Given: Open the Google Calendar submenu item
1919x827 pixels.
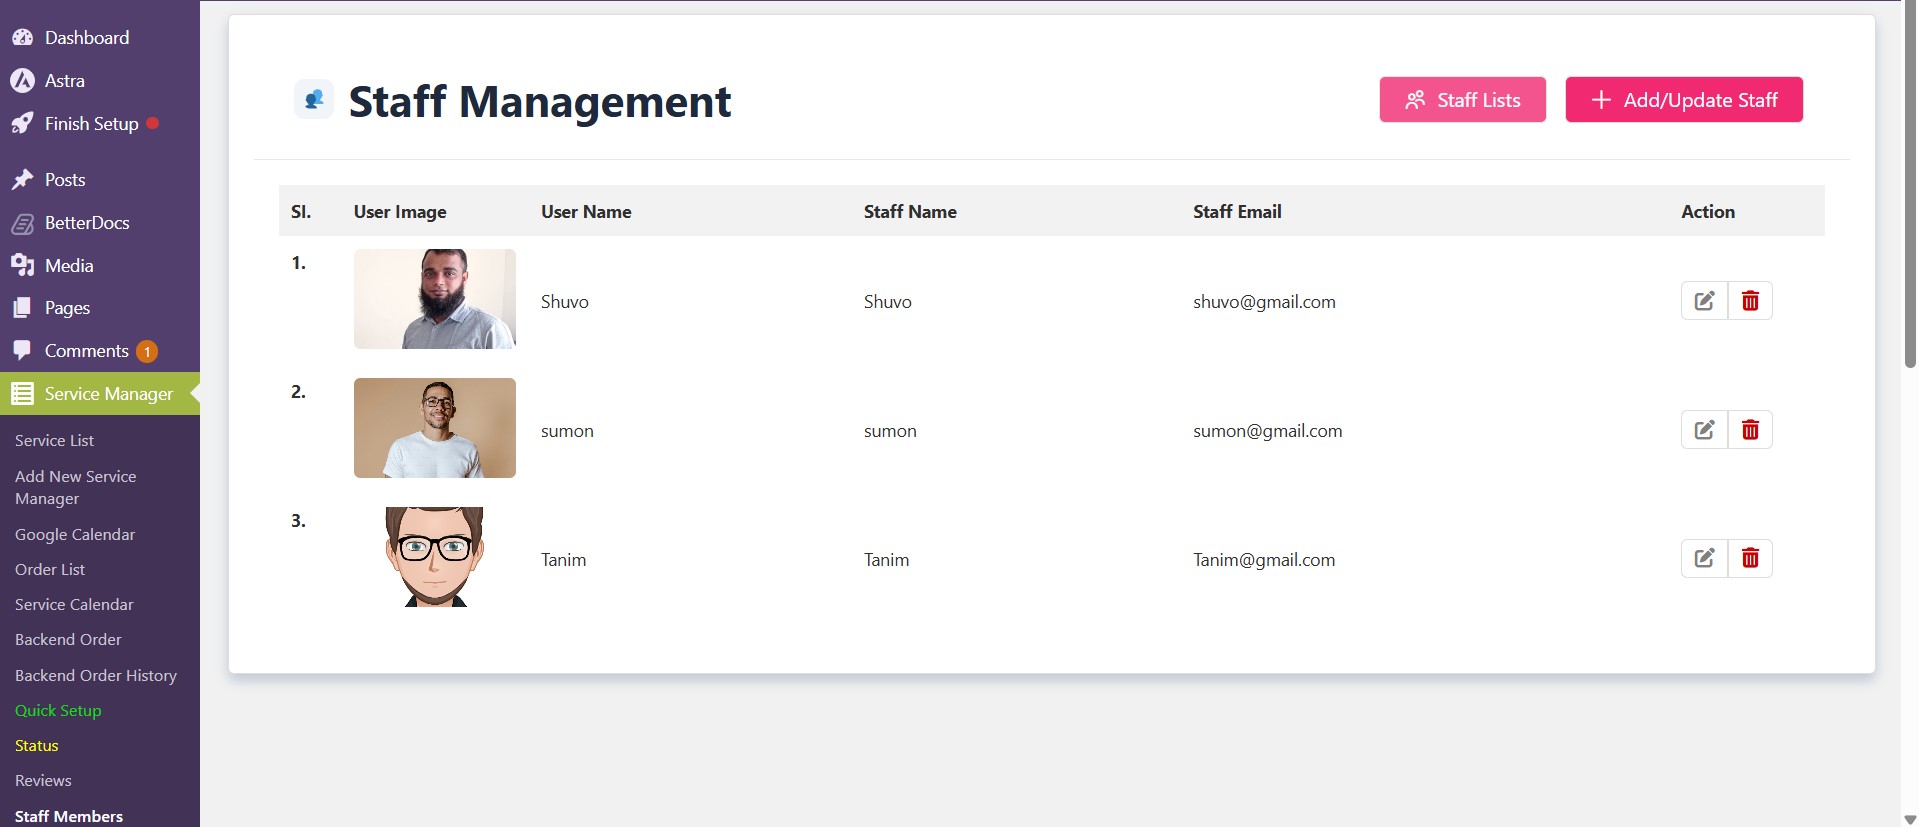Looking at the screenshot, I should 75,535.
